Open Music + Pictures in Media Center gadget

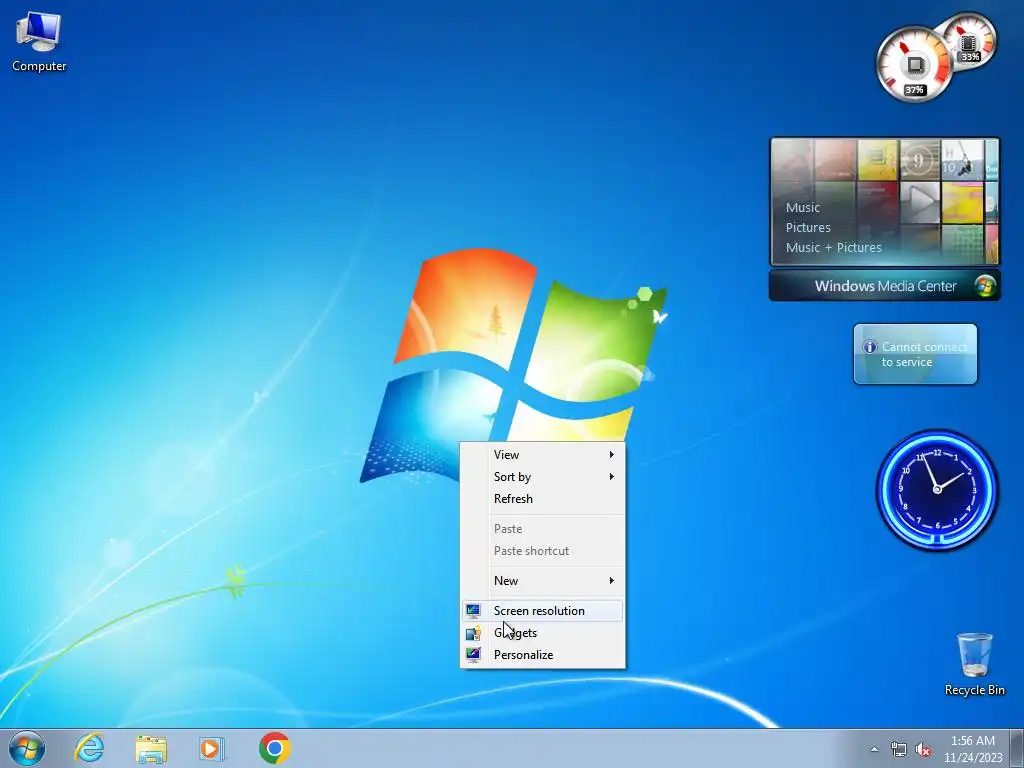tap(833, 248)
